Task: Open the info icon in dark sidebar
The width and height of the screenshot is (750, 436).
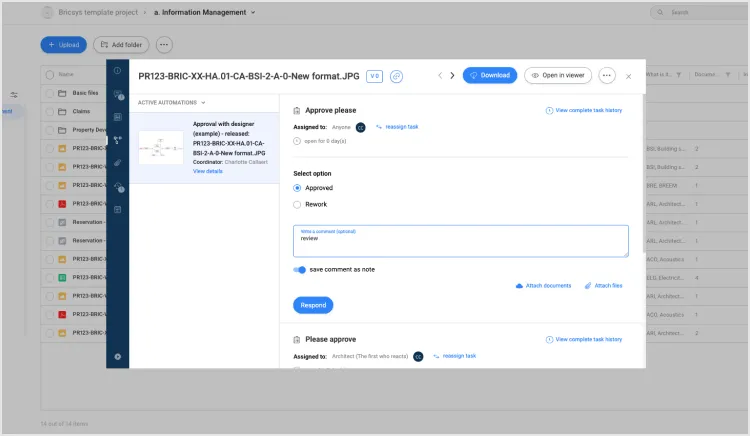Action: click(x=117, y=71)
